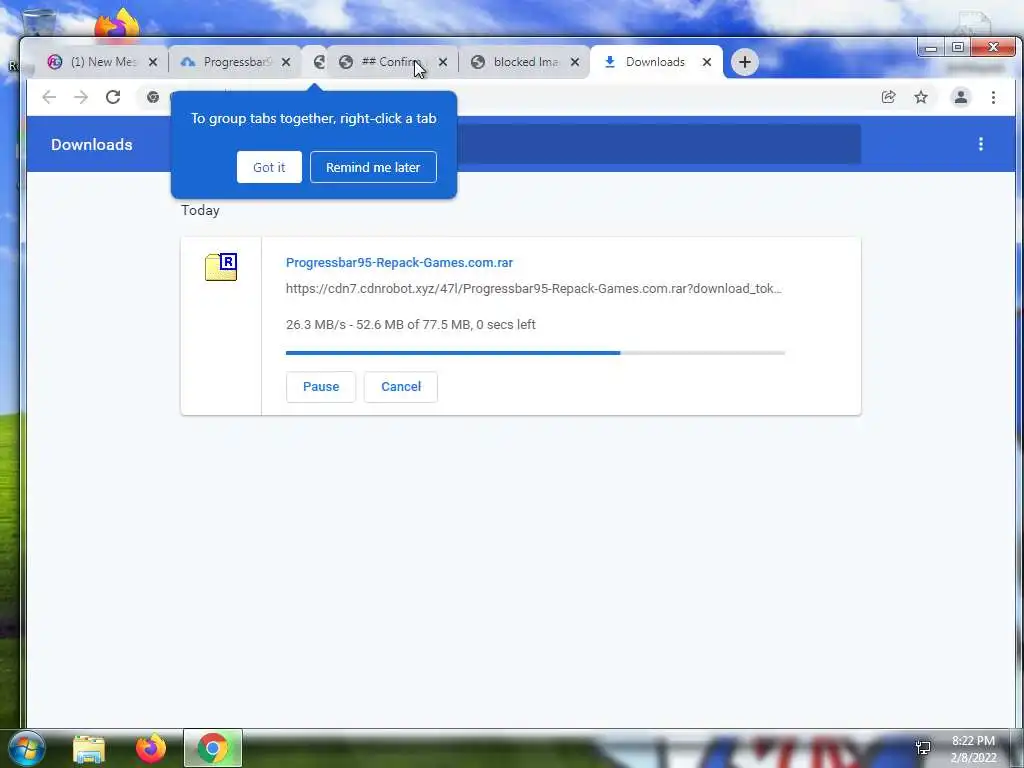1024x768 pixels.
Task: Click Remind me later in tip bubble
Action: [x=373, y=167]
